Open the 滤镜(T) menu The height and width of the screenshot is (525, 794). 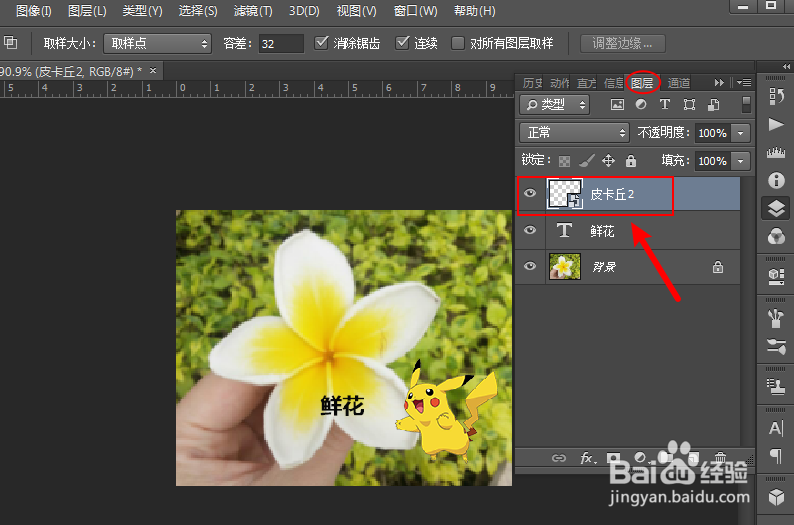coord(253,11)
